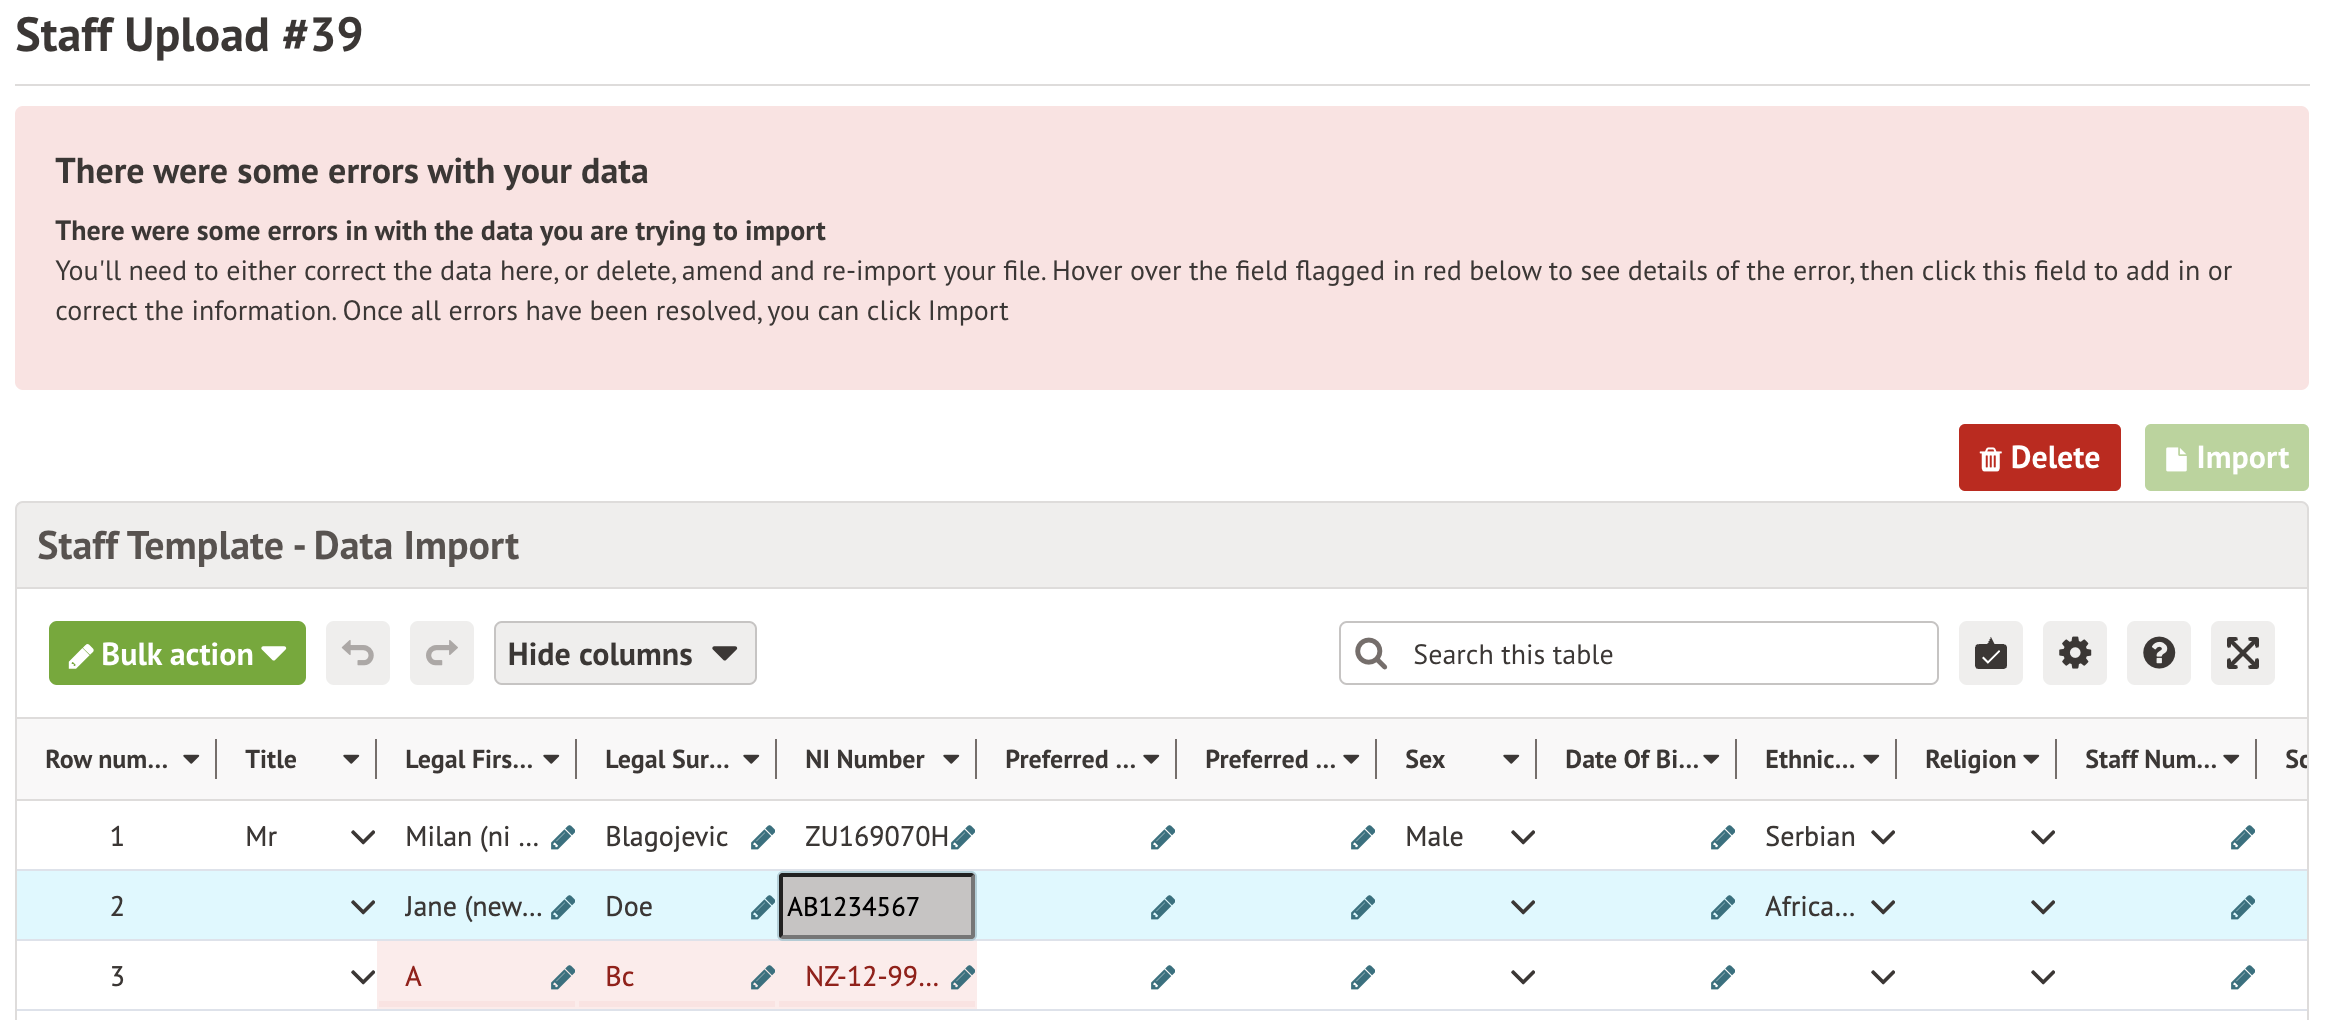This screenshot has width=2328, height=1020.
Task: Open Religion column header menu
Action: pyautogui.click(x=2030, y=760)
